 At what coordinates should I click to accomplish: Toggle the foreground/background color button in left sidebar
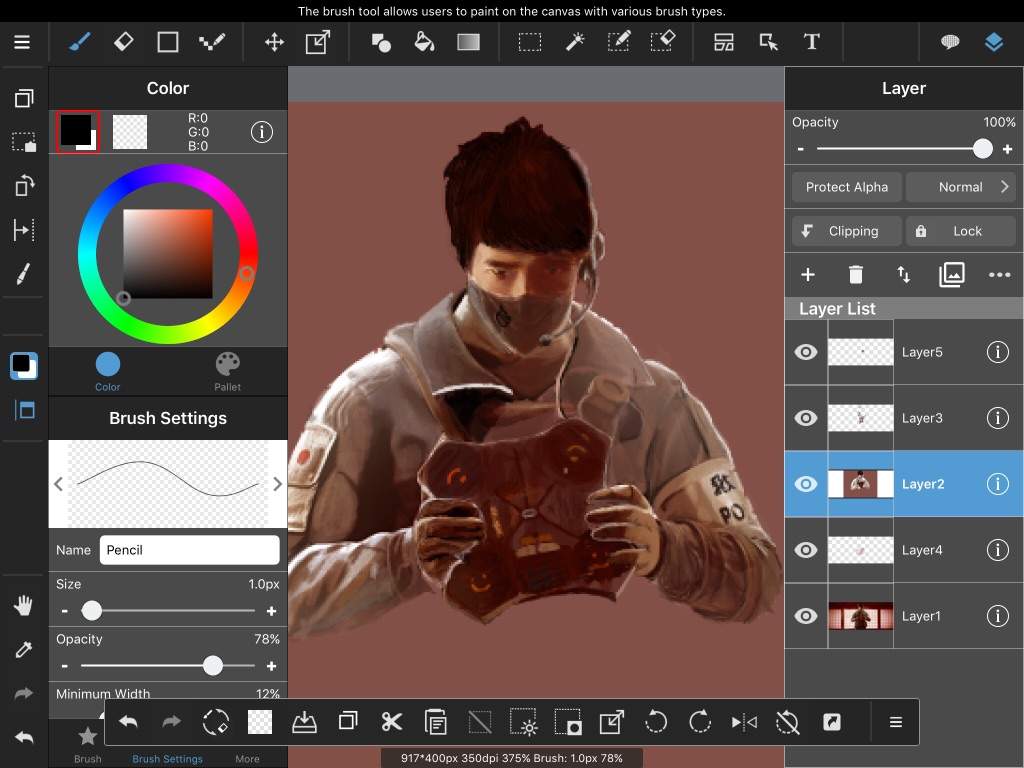pyautogui.click(x=24, y=366)
